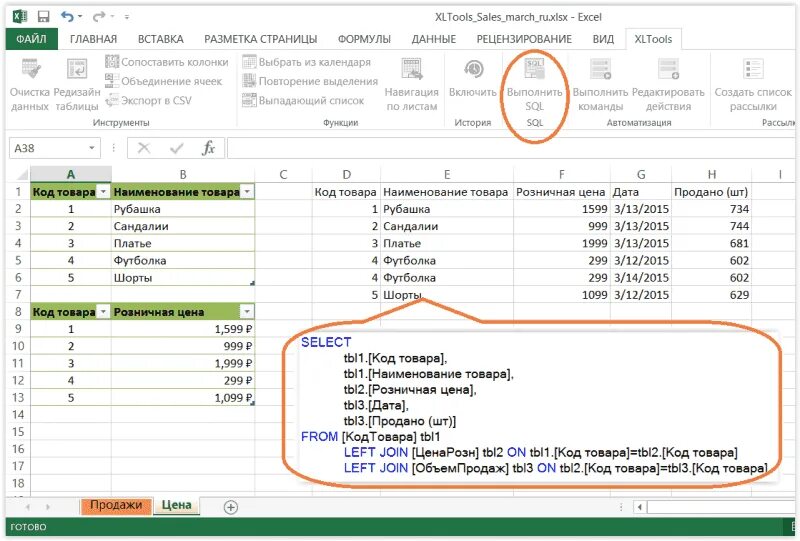The width and height of the screenshot is (800, 541).
Task: Open filter dropdown for Код товара in row 1
Action: click(x=103, y=192)
